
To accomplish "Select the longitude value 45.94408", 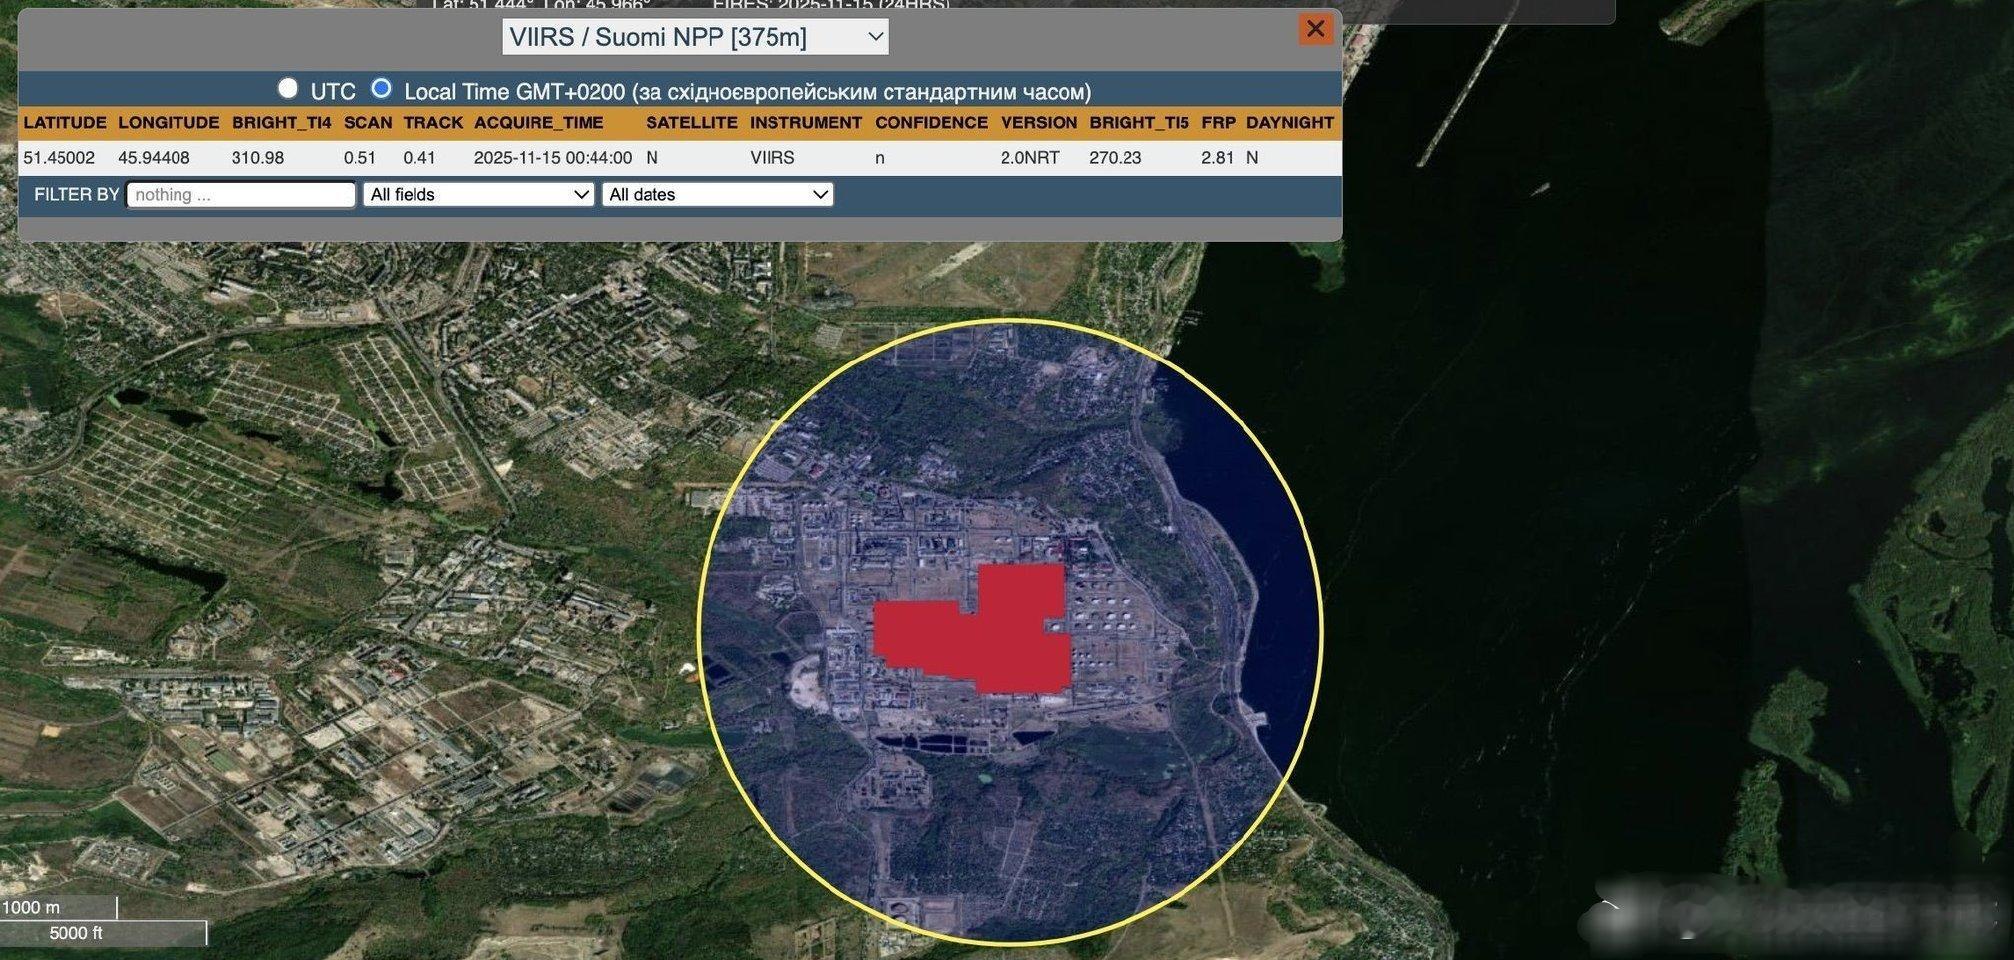I will (154, 158).
